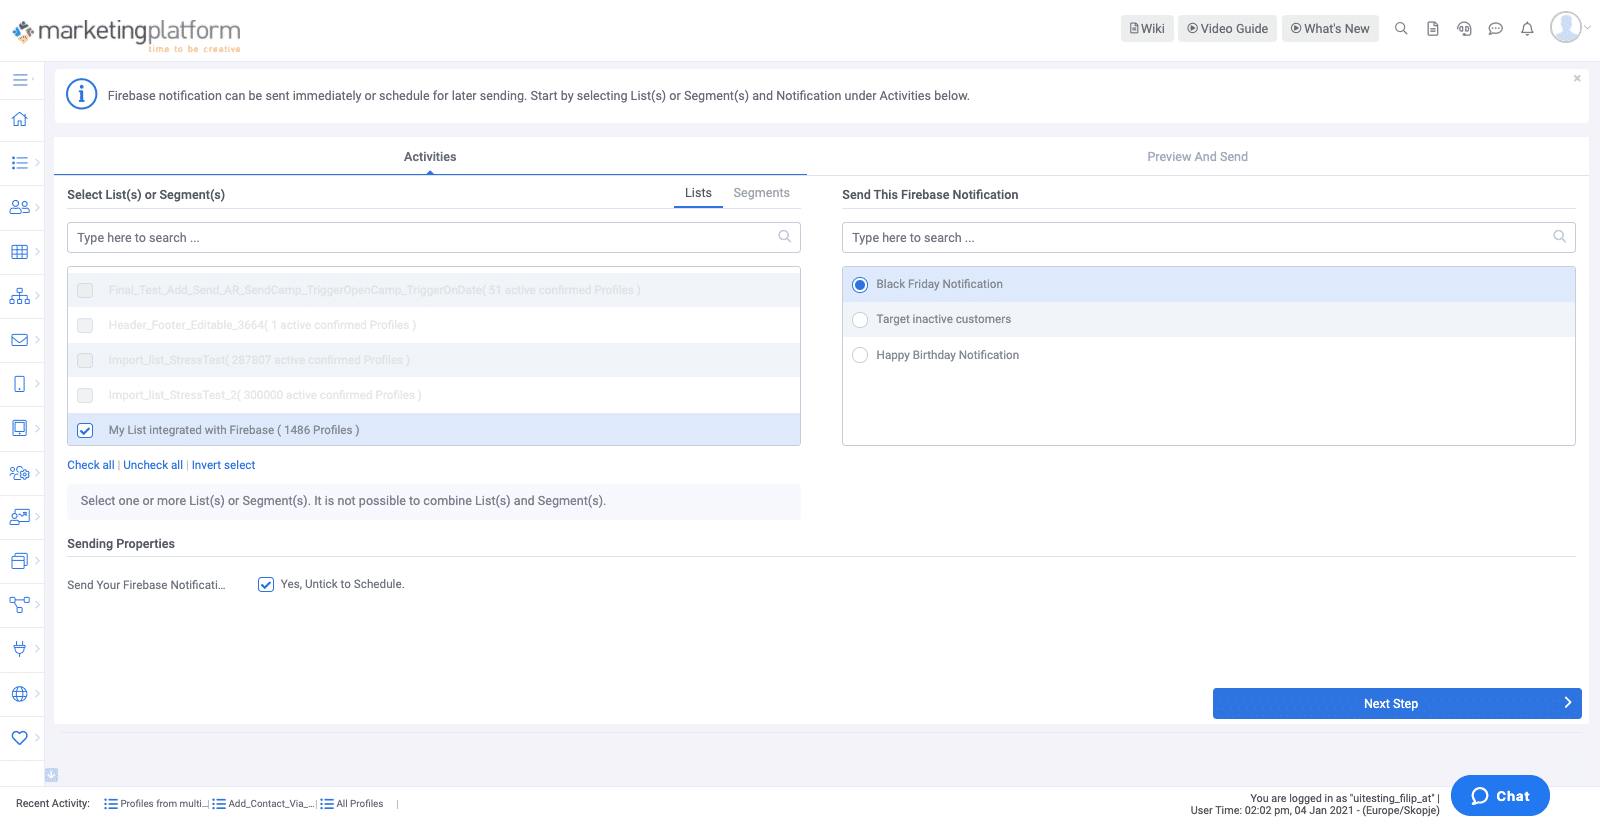Untick 'Yes, Untick to Schedule' checkbox
The width and height of the screenshot is (1600, 820).
(x=266, y=585)
